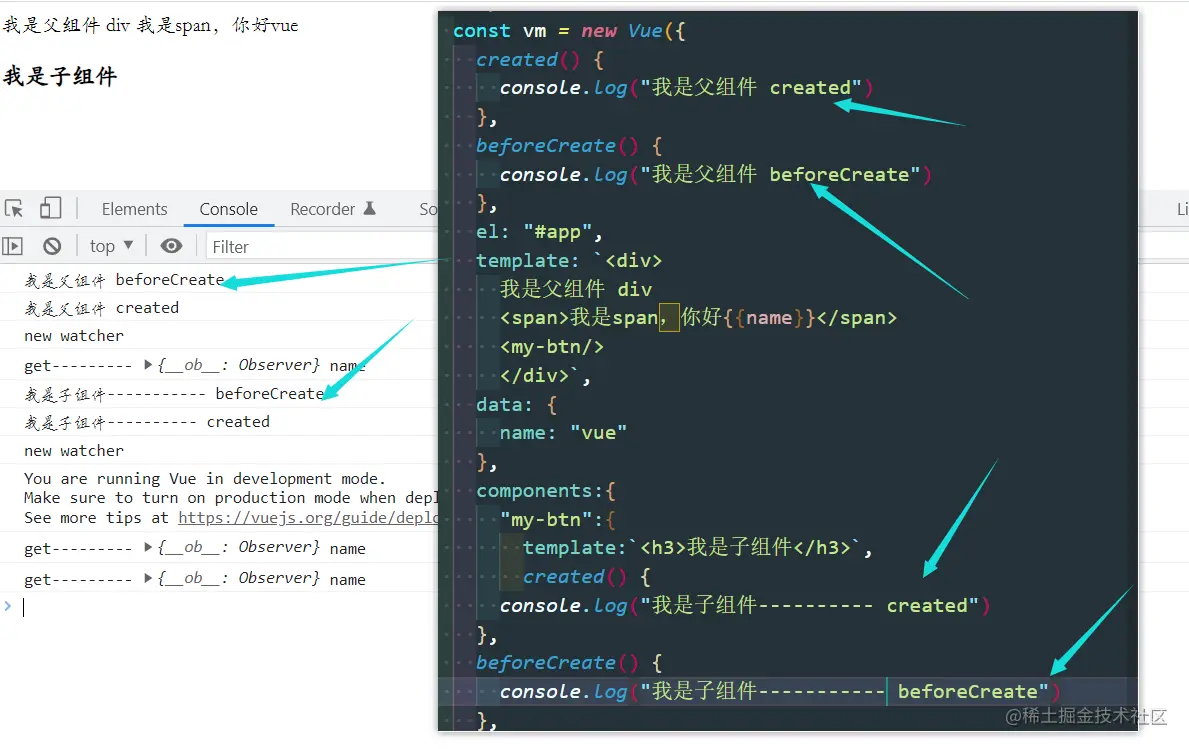The width and height of the screenshot is (1189, 749).
Task: Click code '"my-btn":{' line
Action: 557,520
